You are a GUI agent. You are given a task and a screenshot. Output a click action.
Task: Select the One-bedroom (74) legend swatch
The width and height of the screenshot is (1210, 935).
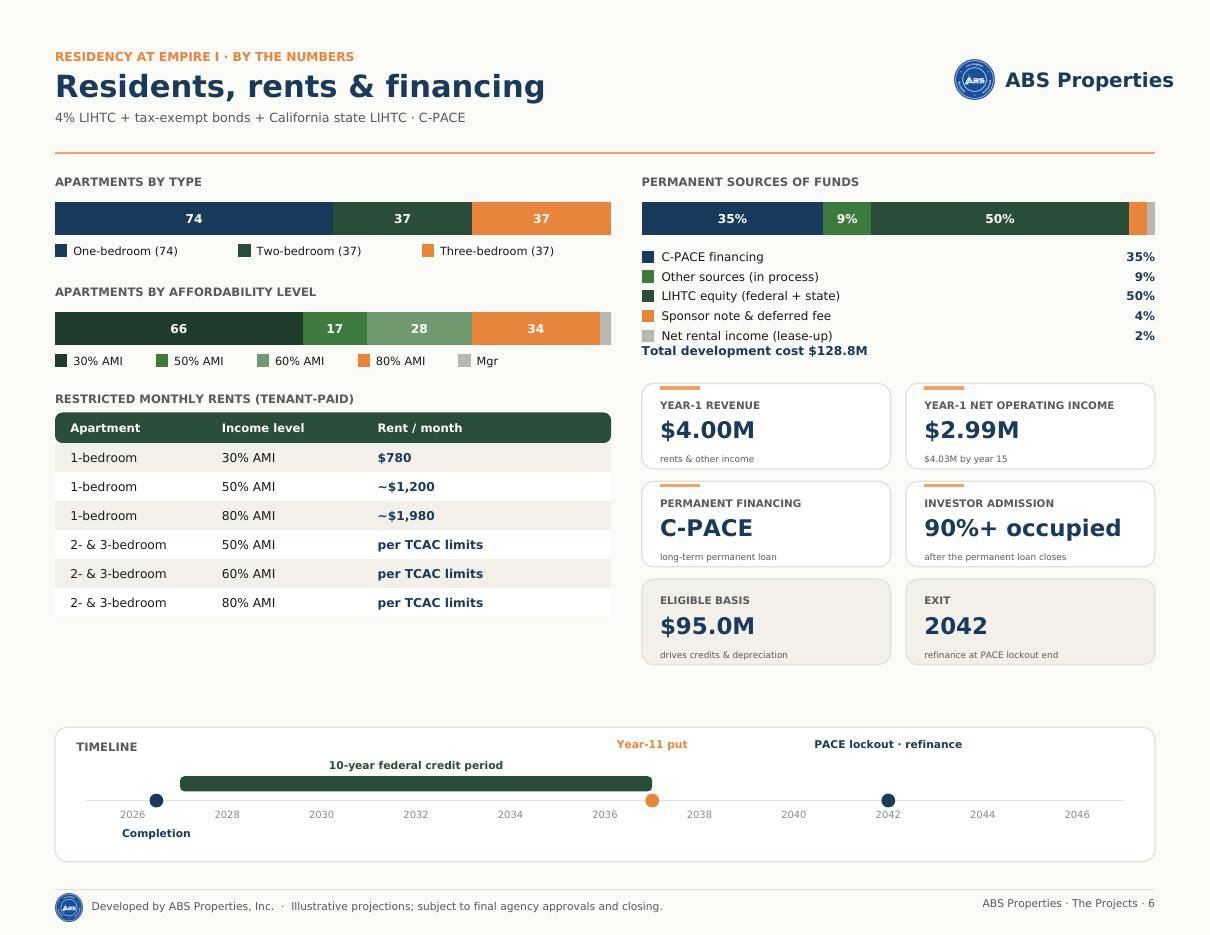point(61,251)
